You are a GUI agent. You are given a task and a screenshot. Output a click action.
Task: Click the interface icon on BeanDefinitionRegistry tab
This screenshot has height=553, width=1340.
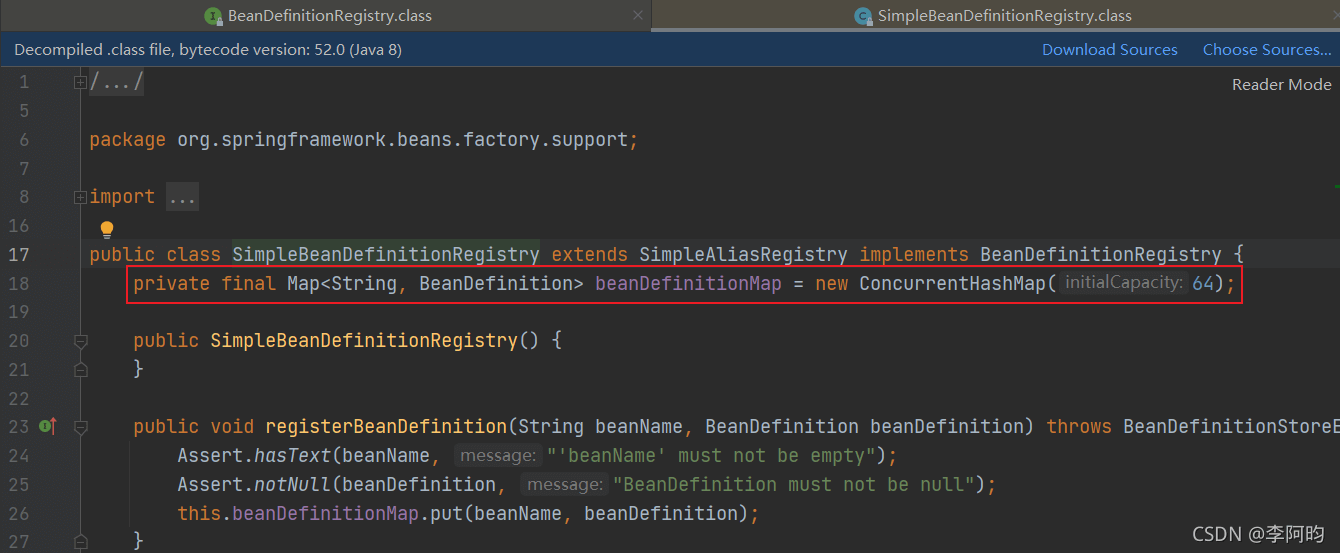212,16
